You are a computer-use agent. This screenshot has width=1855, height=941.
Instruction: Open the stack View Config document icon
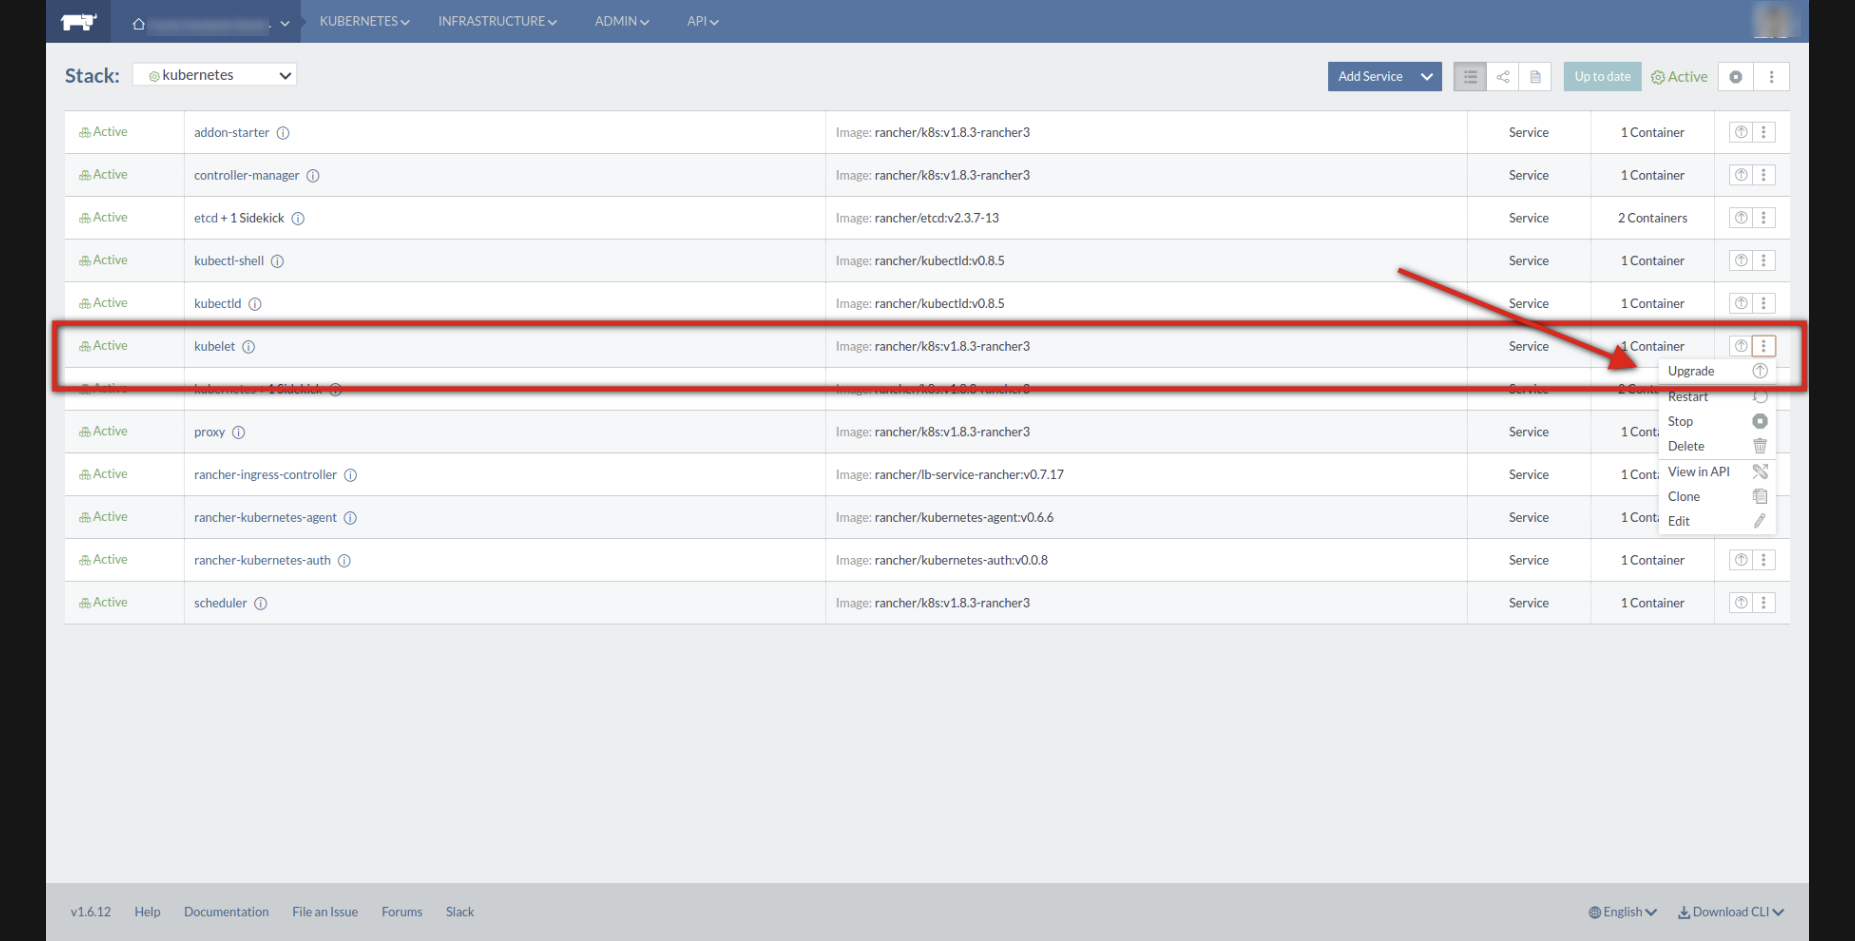tap(1535, 76)
